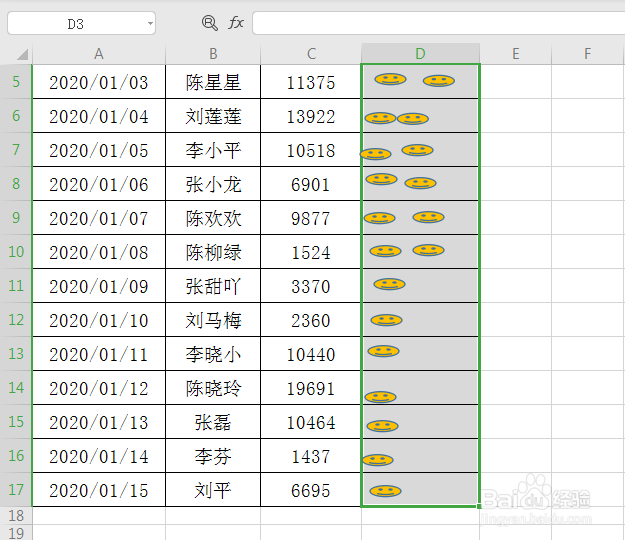The height and width of the screenshot is (540, 625).
Task: Click the value cell 13922
Action: [x=311, y=116]
